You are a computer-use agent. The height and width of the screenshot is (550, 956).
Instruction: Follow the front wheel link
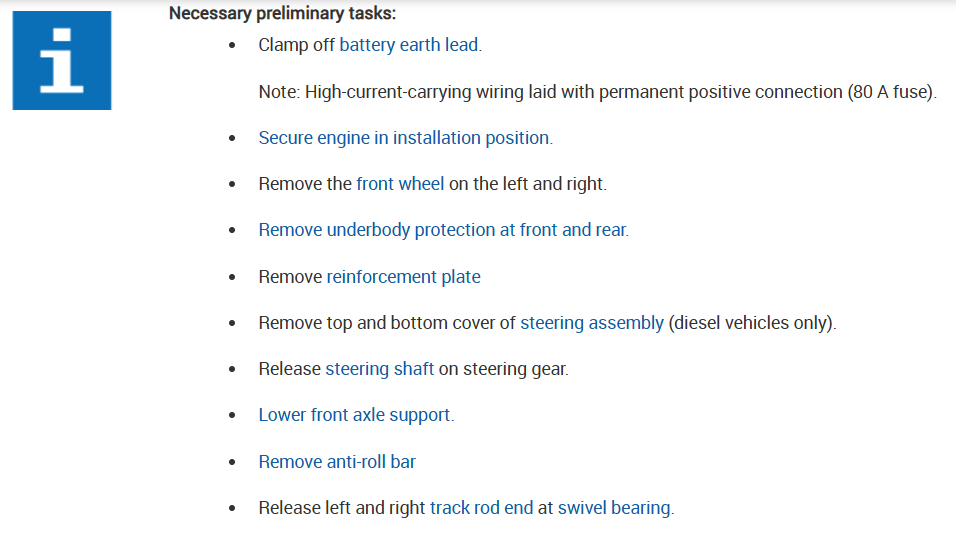tap(400, 184)
